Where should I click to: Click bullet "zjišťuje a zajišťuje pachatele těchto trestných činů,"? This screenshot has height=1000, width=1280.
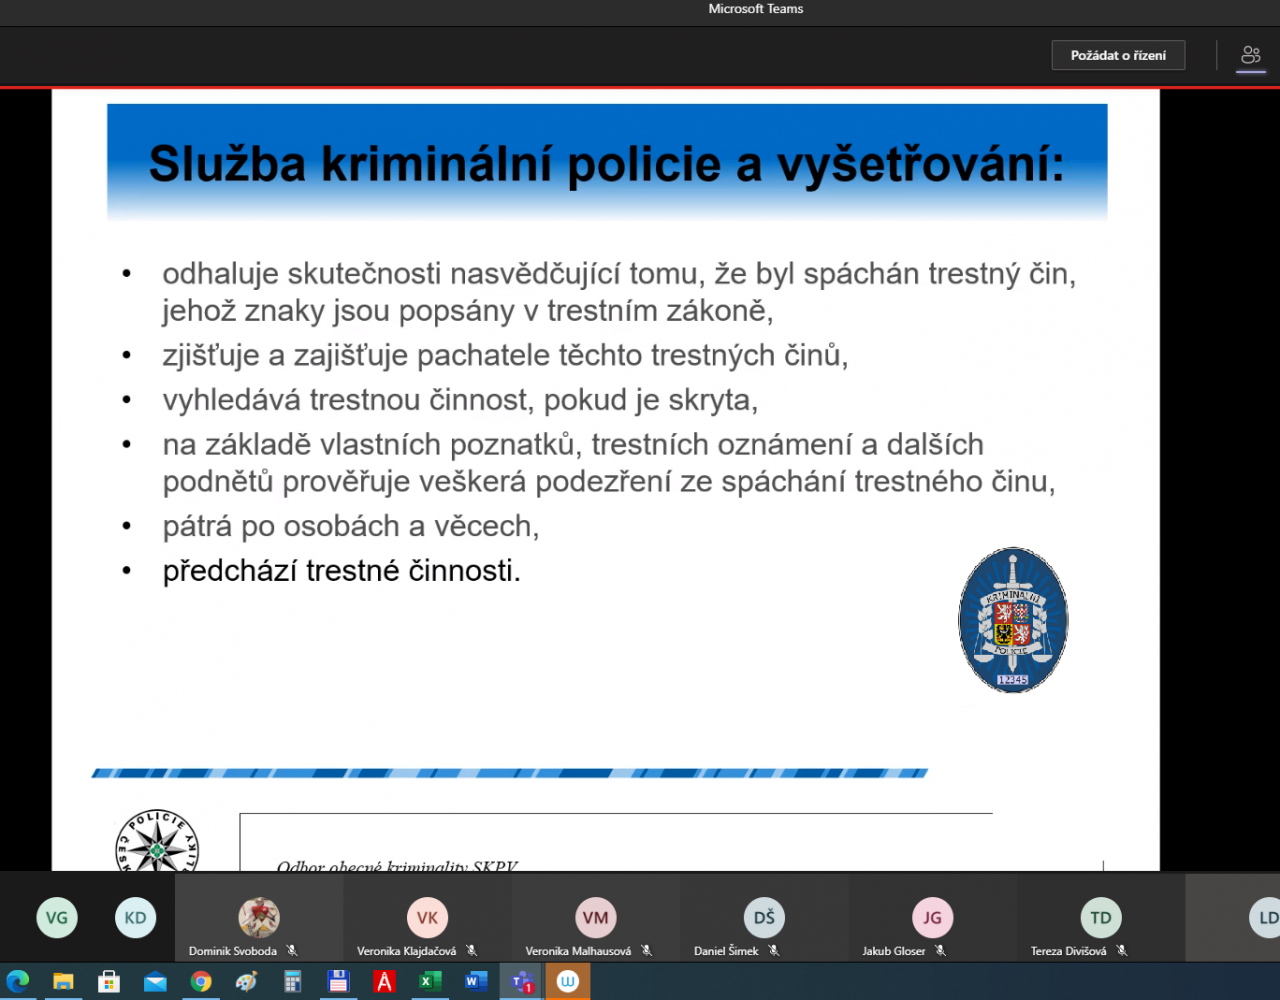[505, 356]
